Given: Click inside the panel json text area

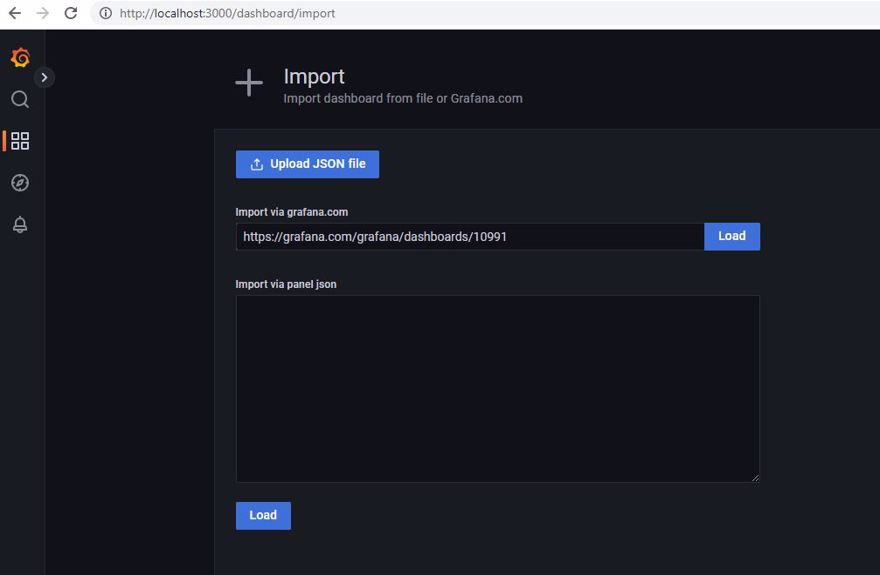Looking at the screenshot, I should 497,388.
